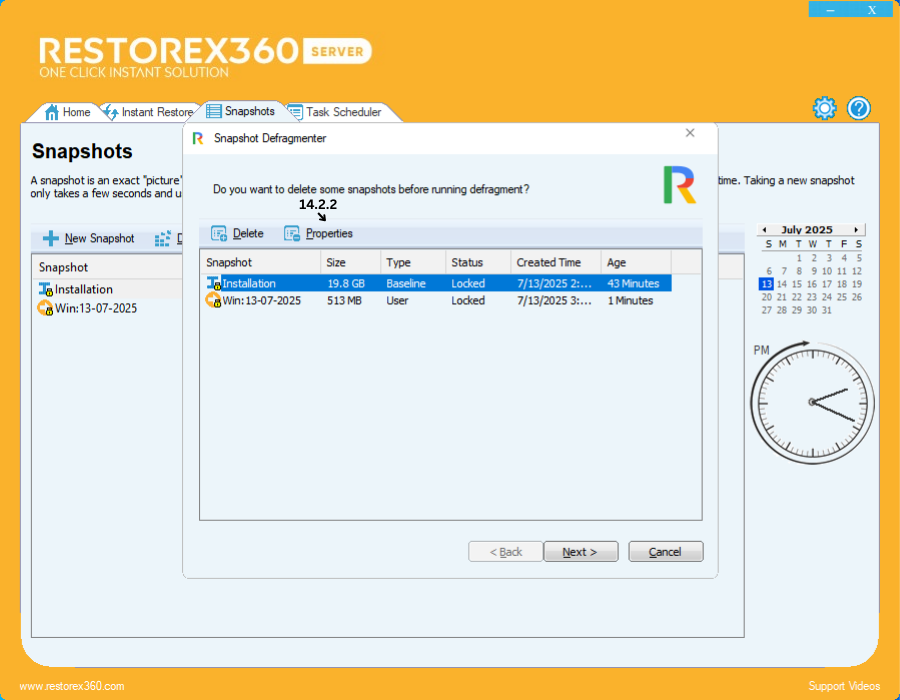Click the Delete icon in the defragmenter toolbar
This screenshot has height=700, width=900.
point(219,234)
